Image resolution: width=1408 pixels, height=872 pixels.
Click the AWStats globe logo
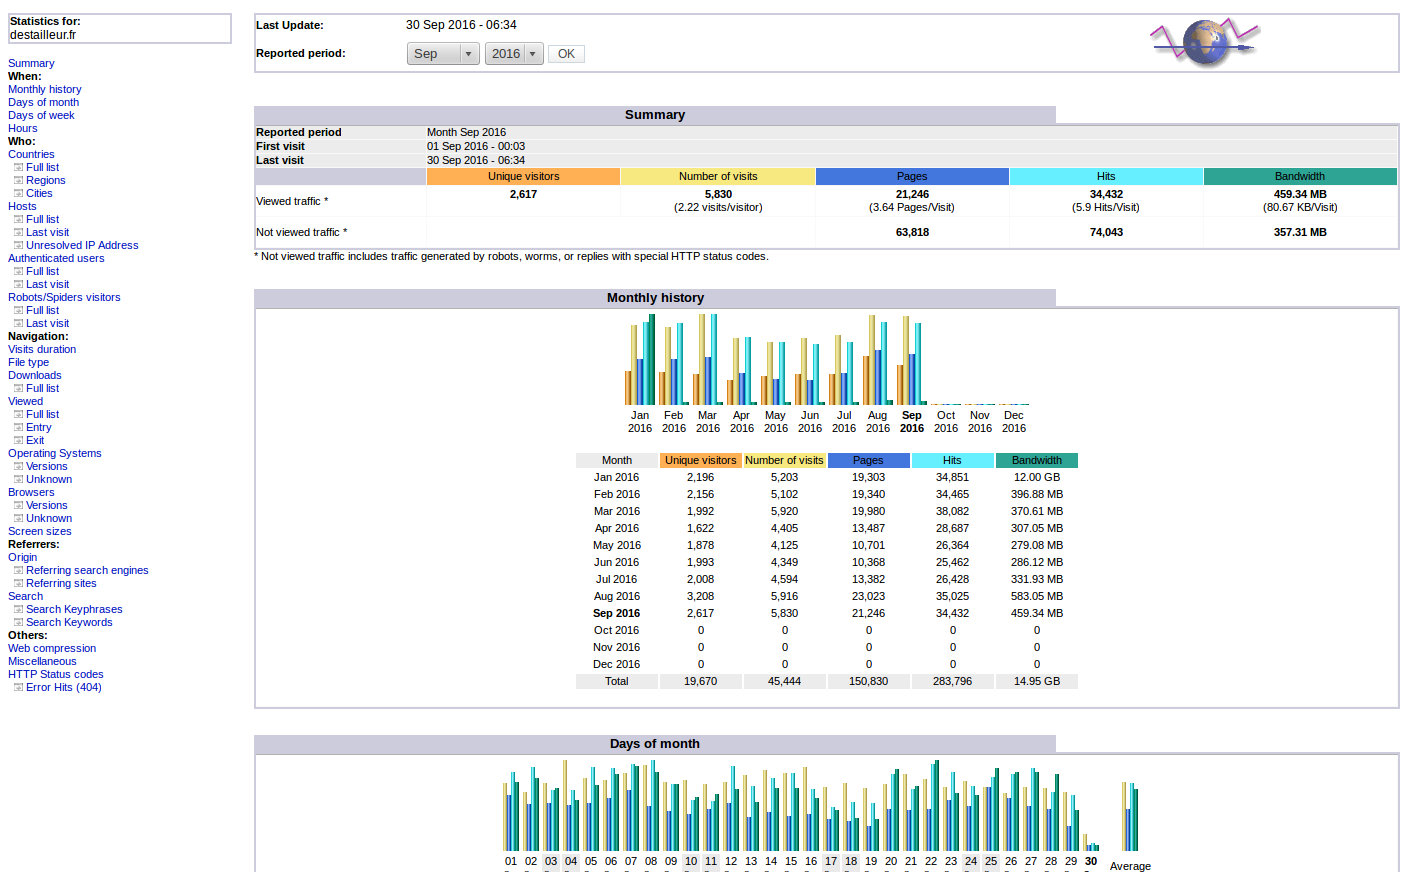coord(1204,42)
